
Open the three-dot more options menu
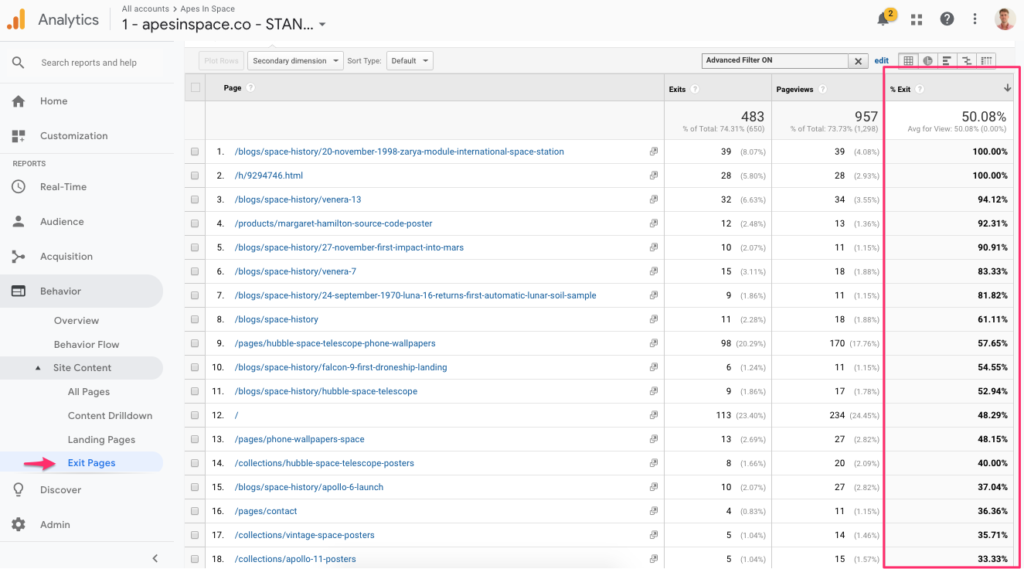[974, 19]
